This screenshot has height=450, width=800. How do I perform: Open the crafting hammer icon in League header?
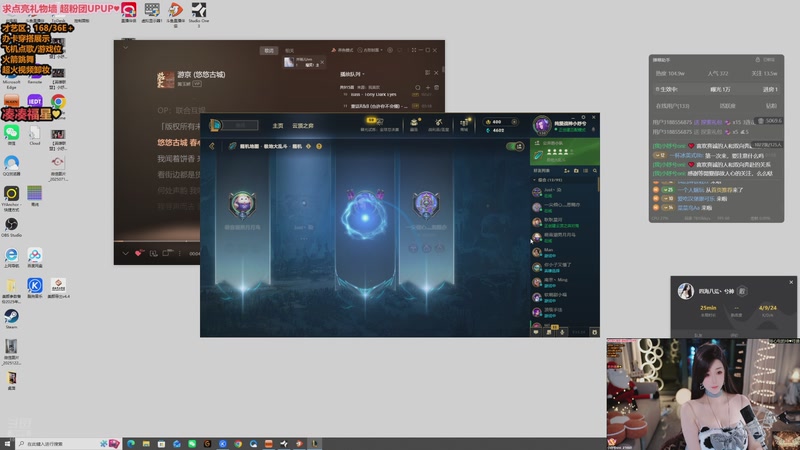click(x=438, y=122)
